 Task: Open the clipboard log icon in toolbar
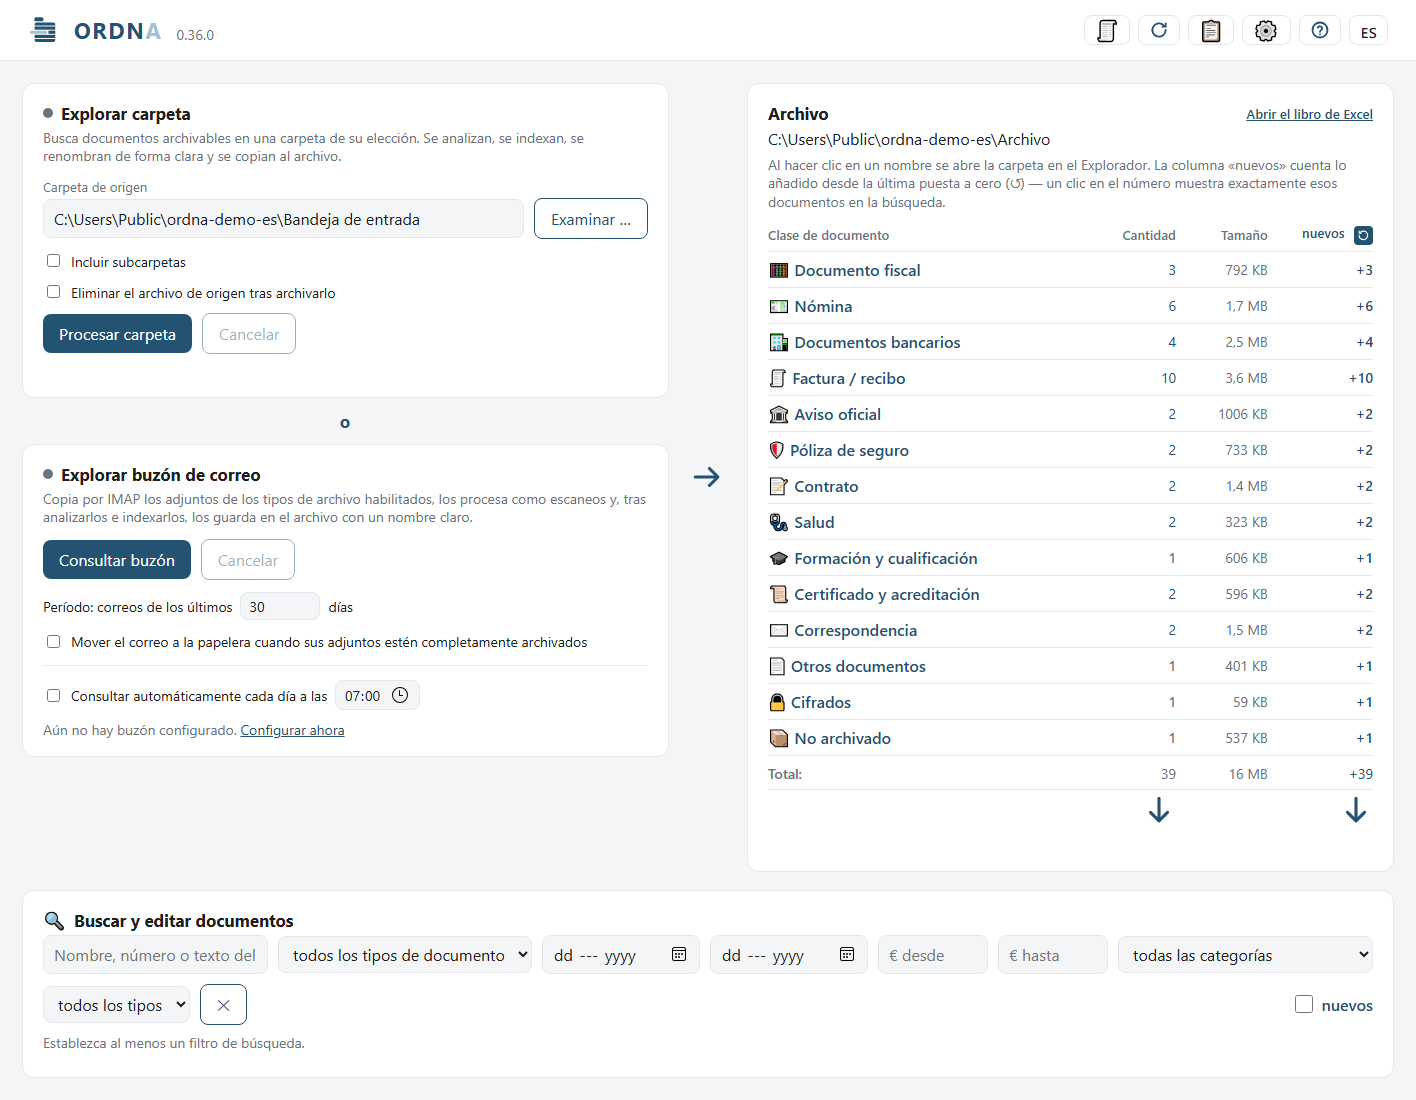[x=1211, y=31]
